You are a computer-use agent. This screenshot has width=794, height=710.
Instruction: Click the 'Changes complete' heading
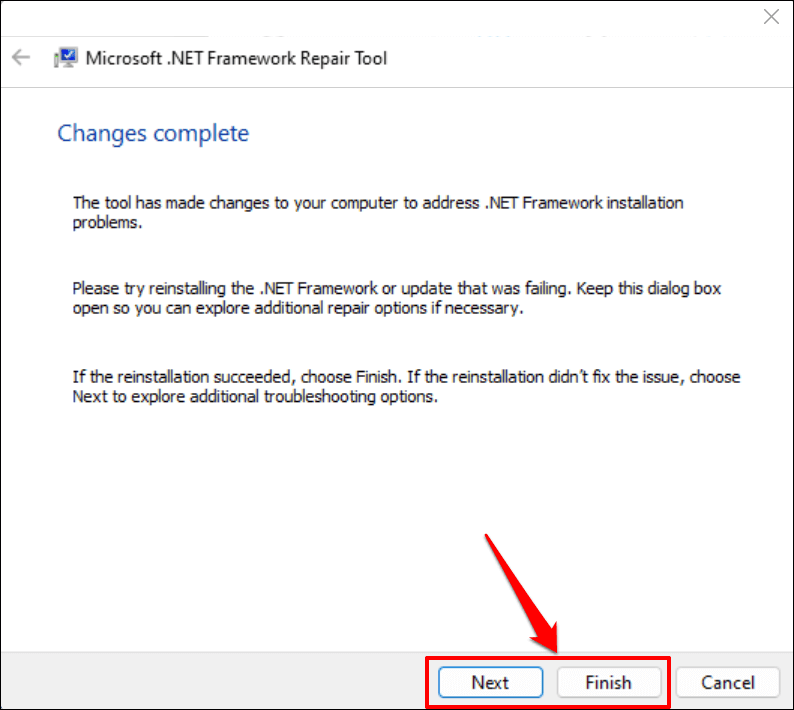click(153, 133)
